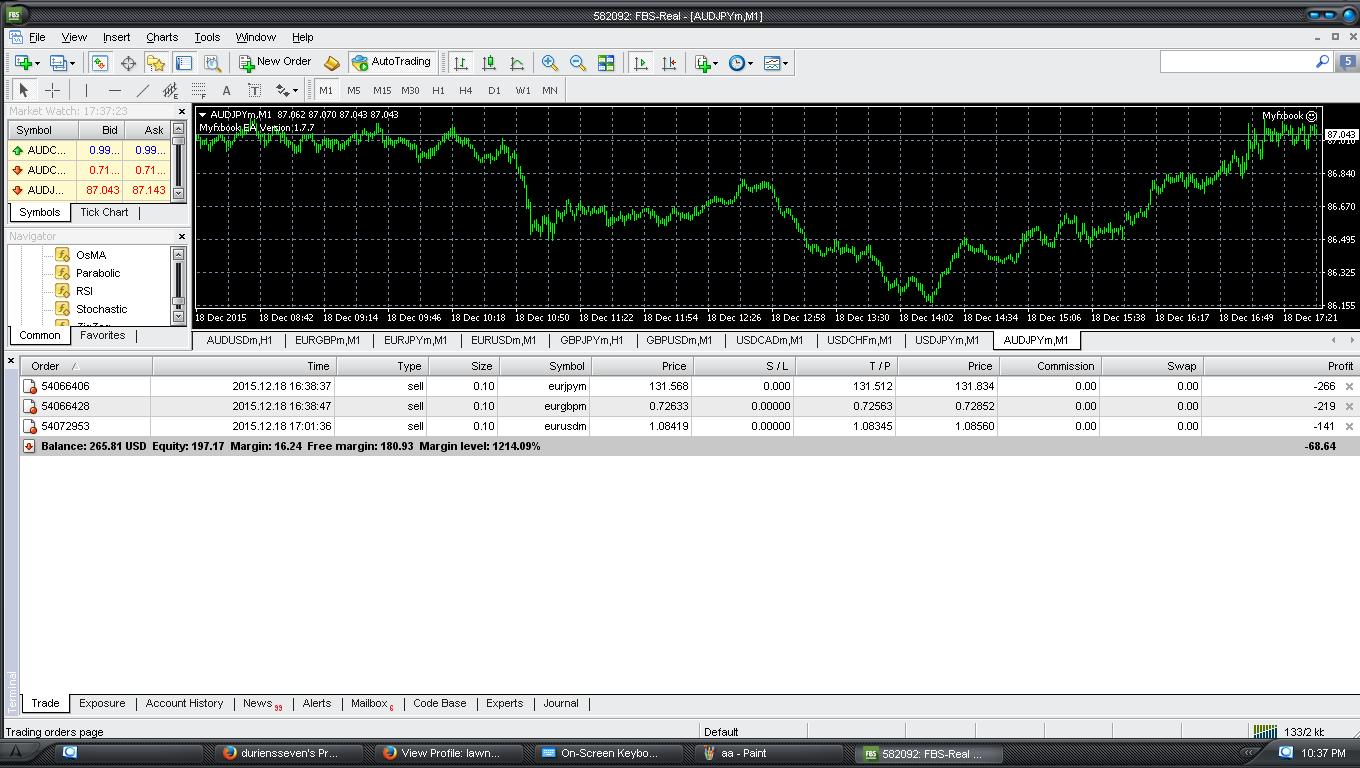Zoom in on the chart
1360x768 pixels.
pos(550,63)
